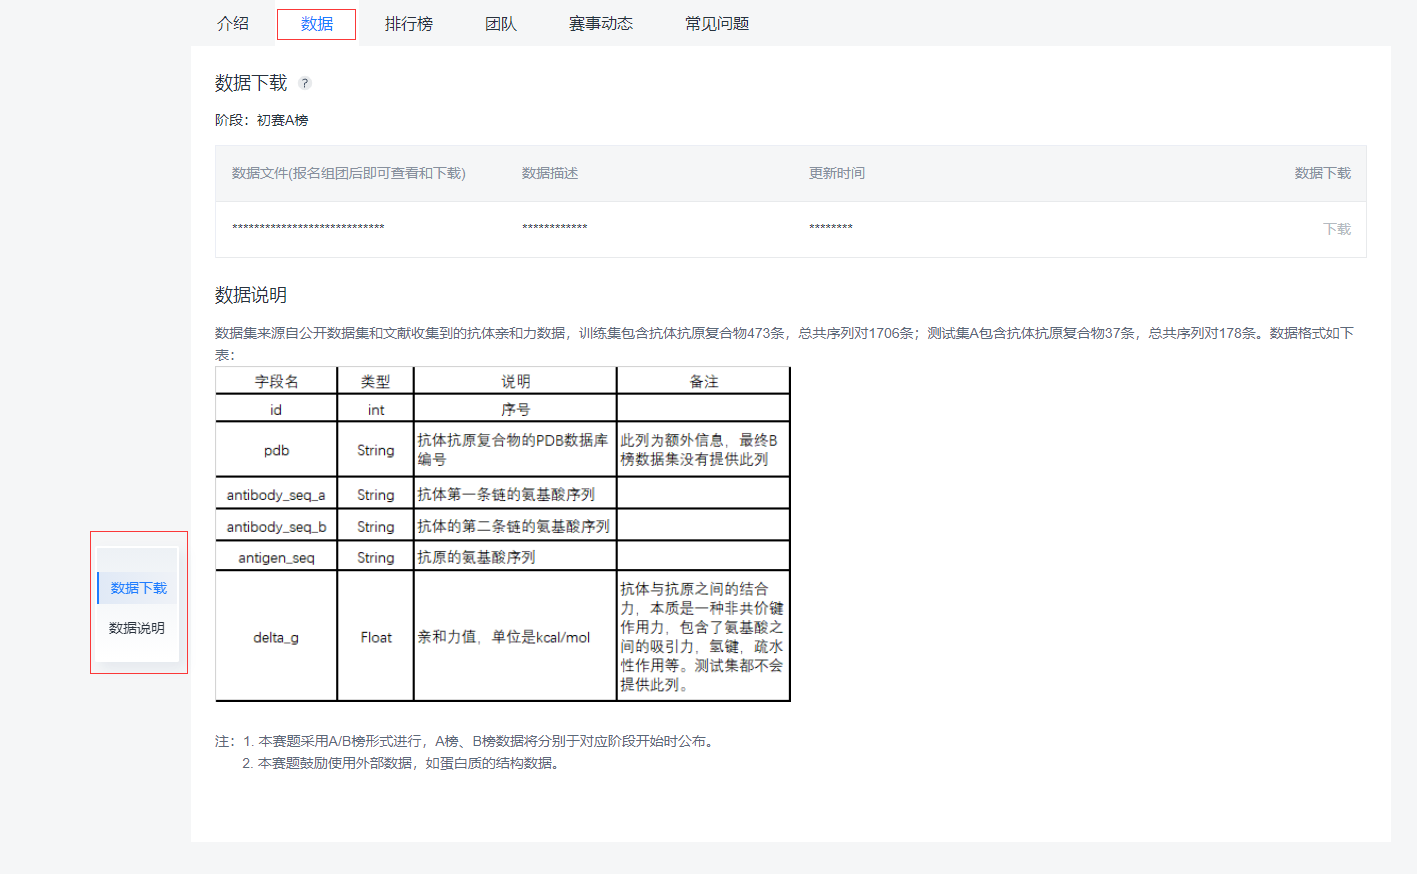
Task: Click the Float type cell
Action: [x=376, y=637]
